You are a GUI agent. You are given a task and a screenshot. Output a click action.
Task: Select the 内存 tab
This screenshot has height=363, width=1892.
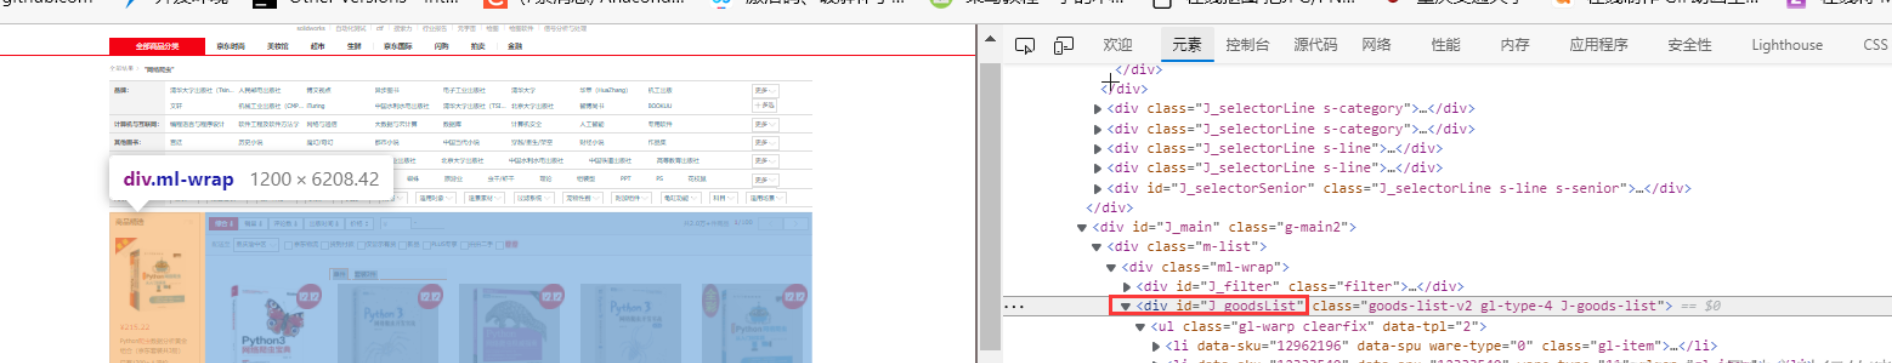tap(1514, 45)
